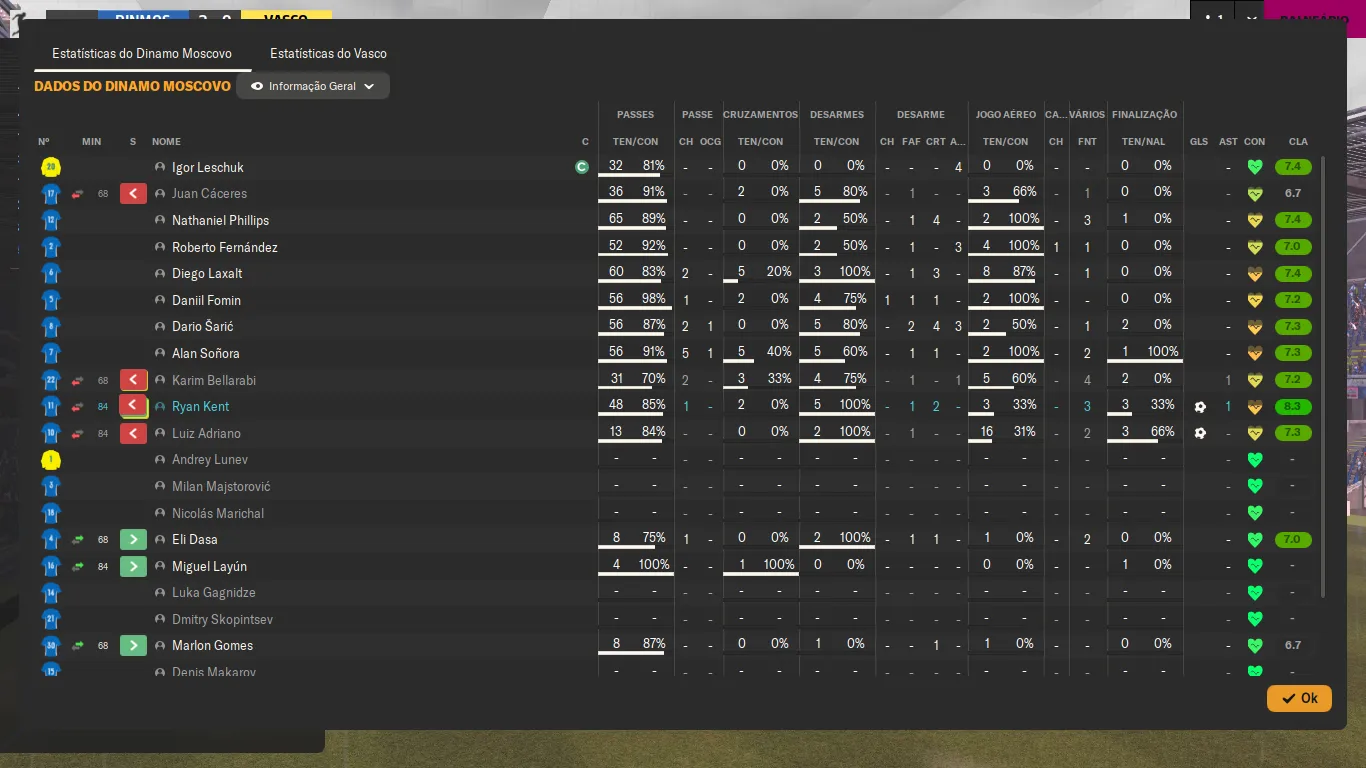Click the swap icon in Juan Cáceres' row
This screenshot has height=768, width=1366.
click(77, 194)
